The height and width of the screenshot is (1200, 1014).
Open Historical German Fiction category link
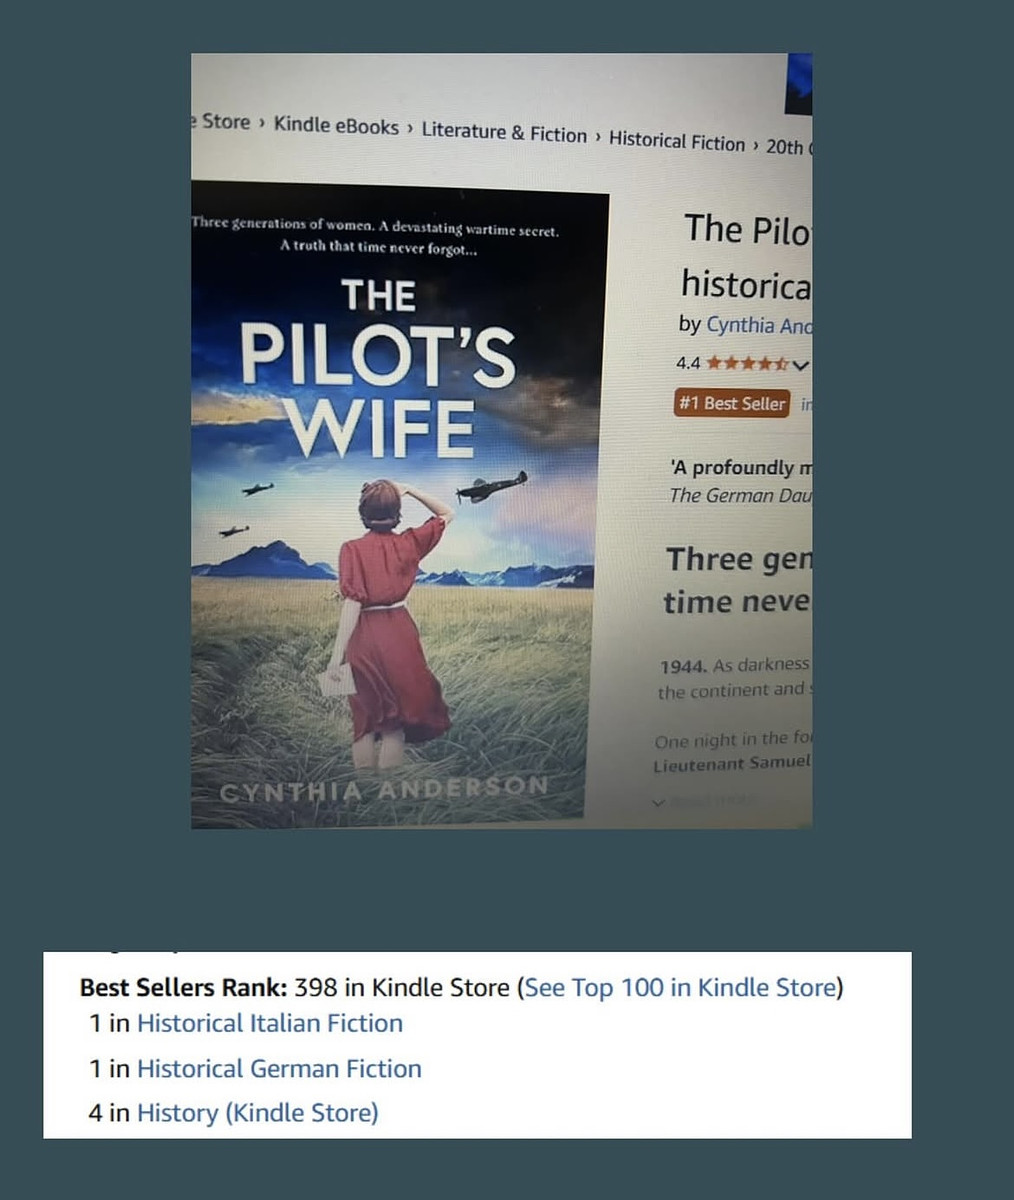279,1068
